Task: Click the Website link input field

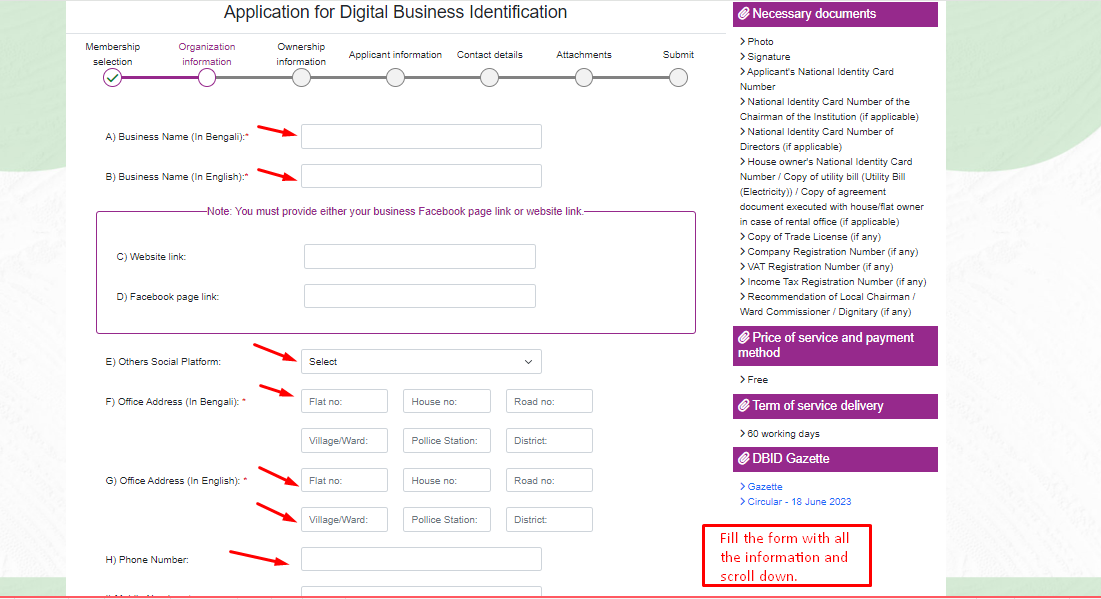Action: tap(420, 256)
